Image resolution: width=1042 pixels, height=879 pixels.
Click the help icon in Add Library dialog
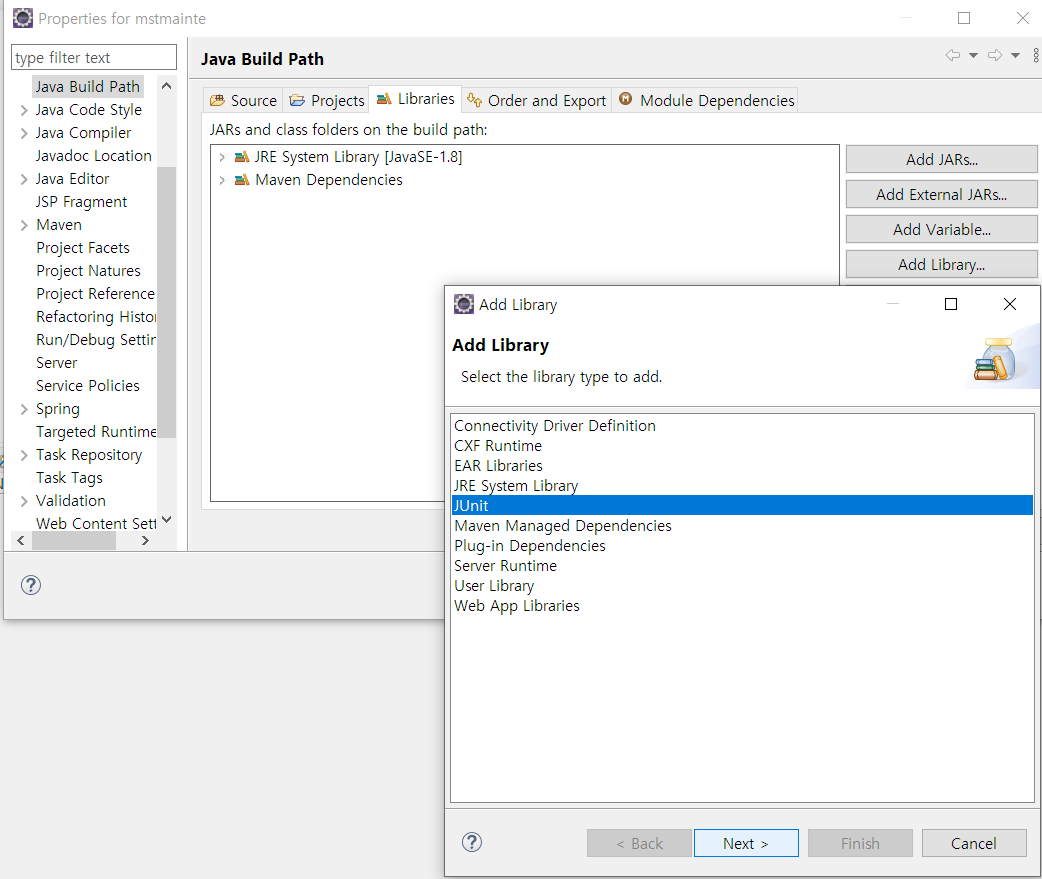[472, 842]
